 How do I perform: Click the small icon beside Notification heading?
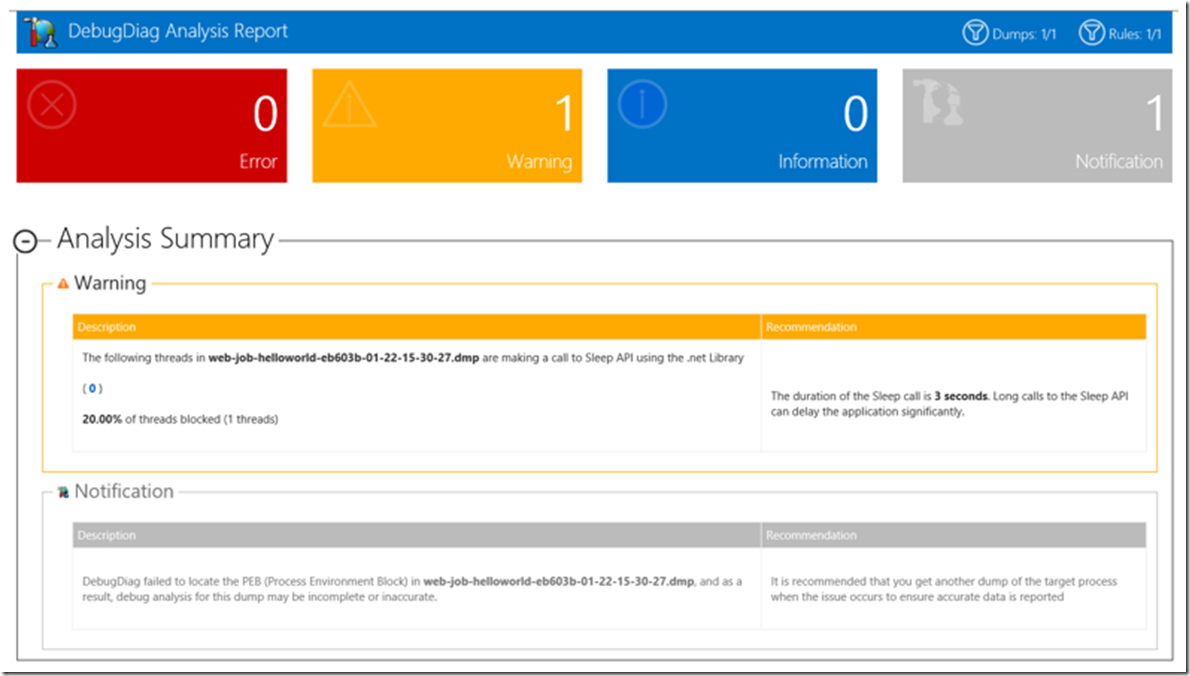tap(63, 492)
